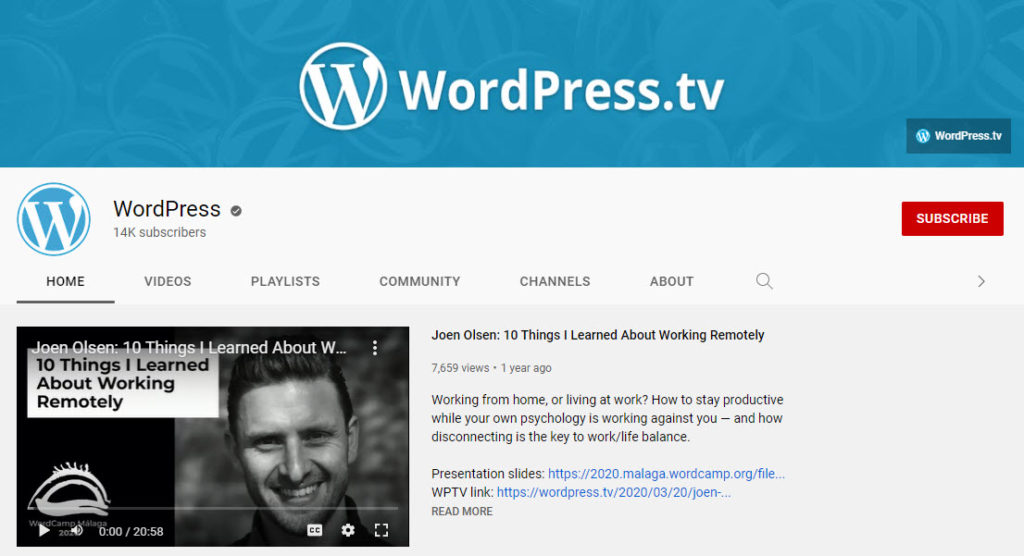Click the video progress bar
The height and width of the screenshot is (556, 1024).
coord(213,508)
